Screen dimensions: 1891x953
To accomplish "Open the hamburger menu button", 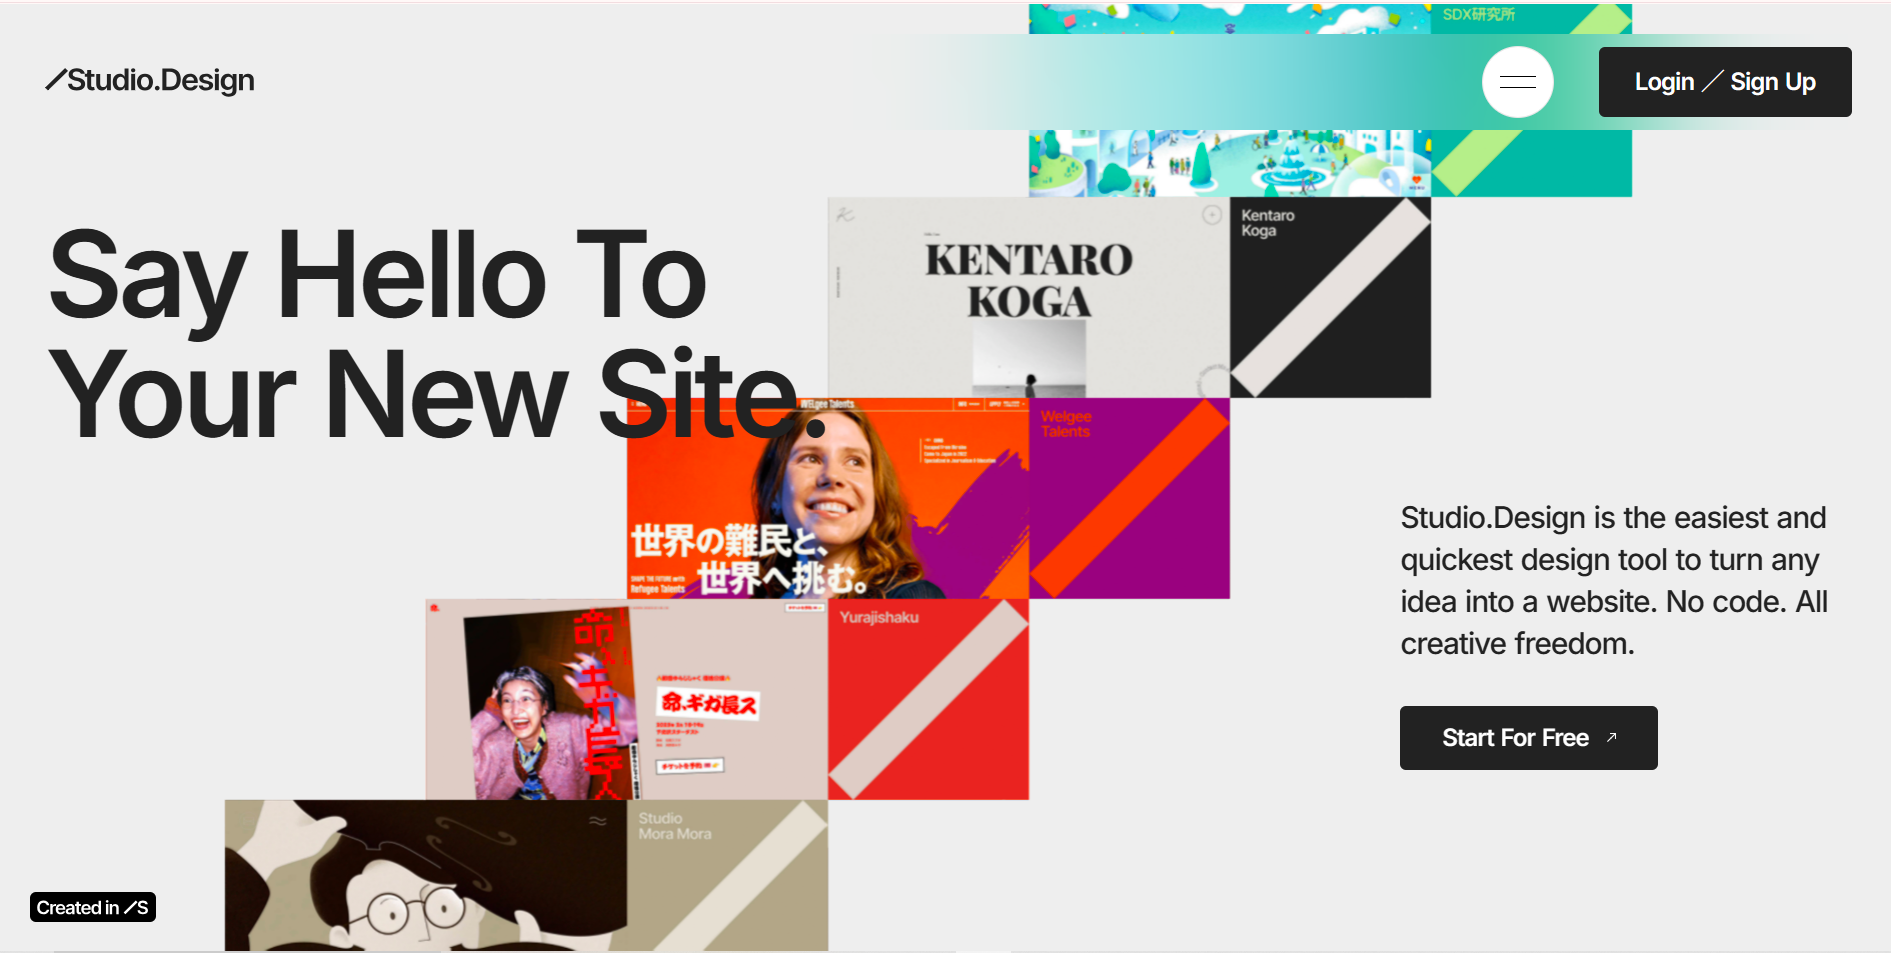I will tap(1517, 82).
